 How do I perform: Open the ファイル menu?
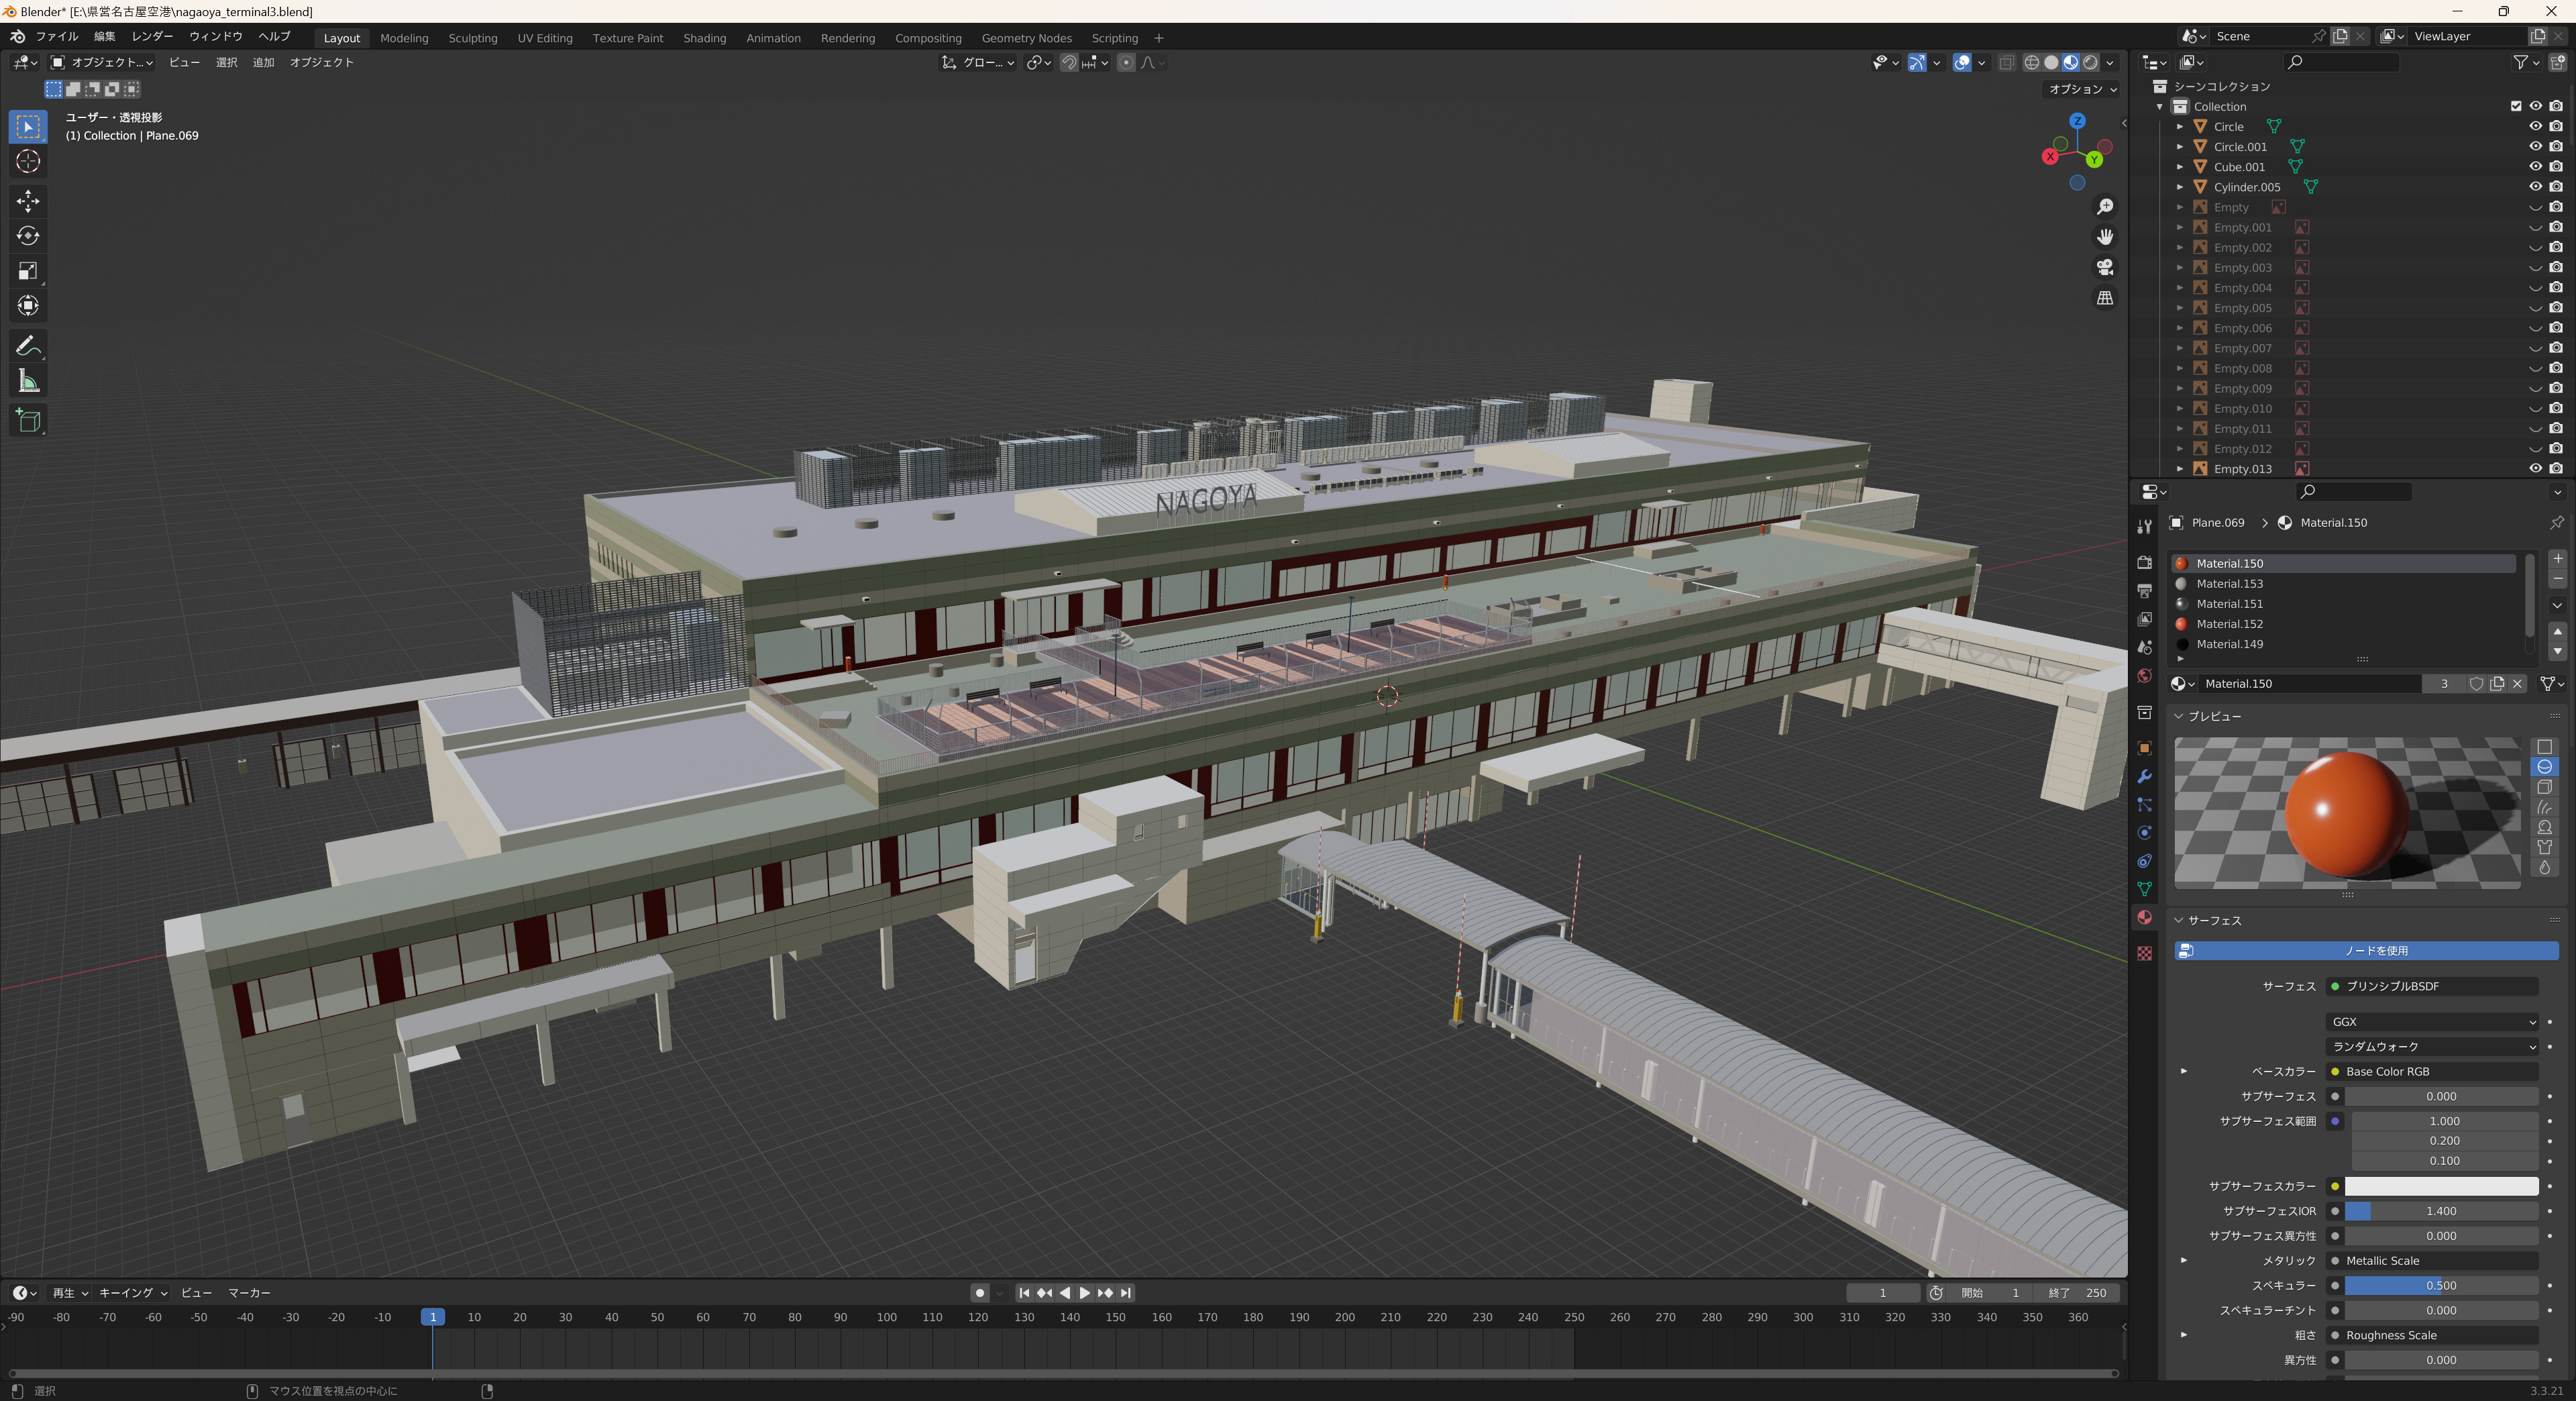57,37
